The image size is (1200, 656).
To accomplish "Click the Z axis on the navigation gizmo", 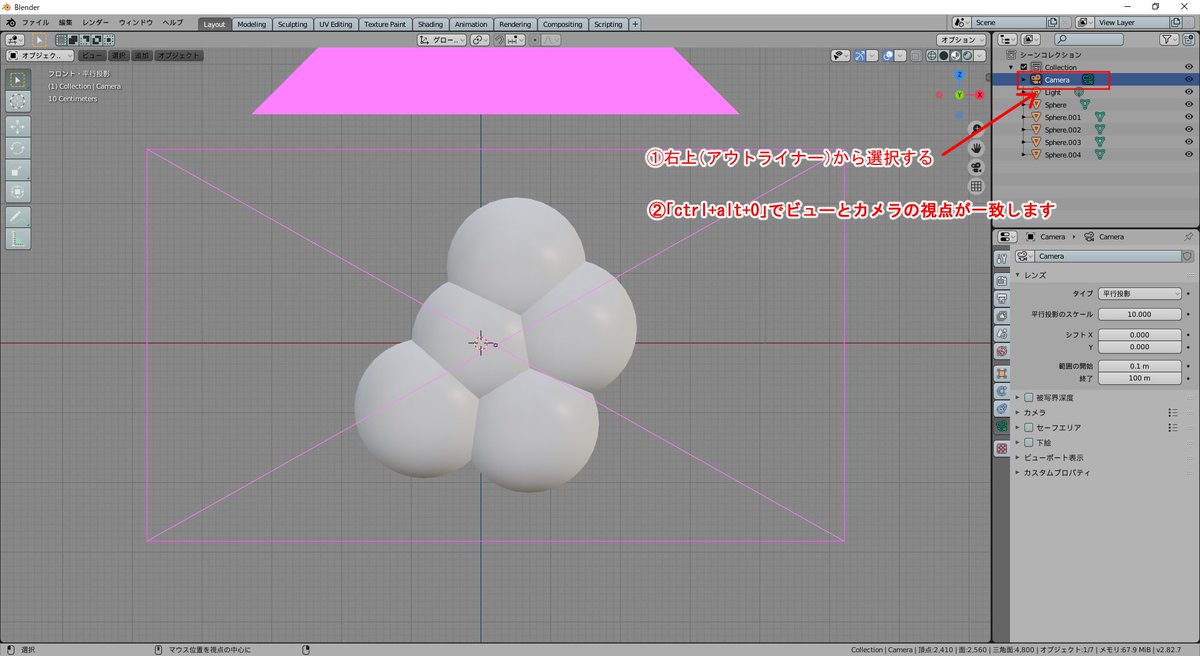I will (x=959, y=74).
